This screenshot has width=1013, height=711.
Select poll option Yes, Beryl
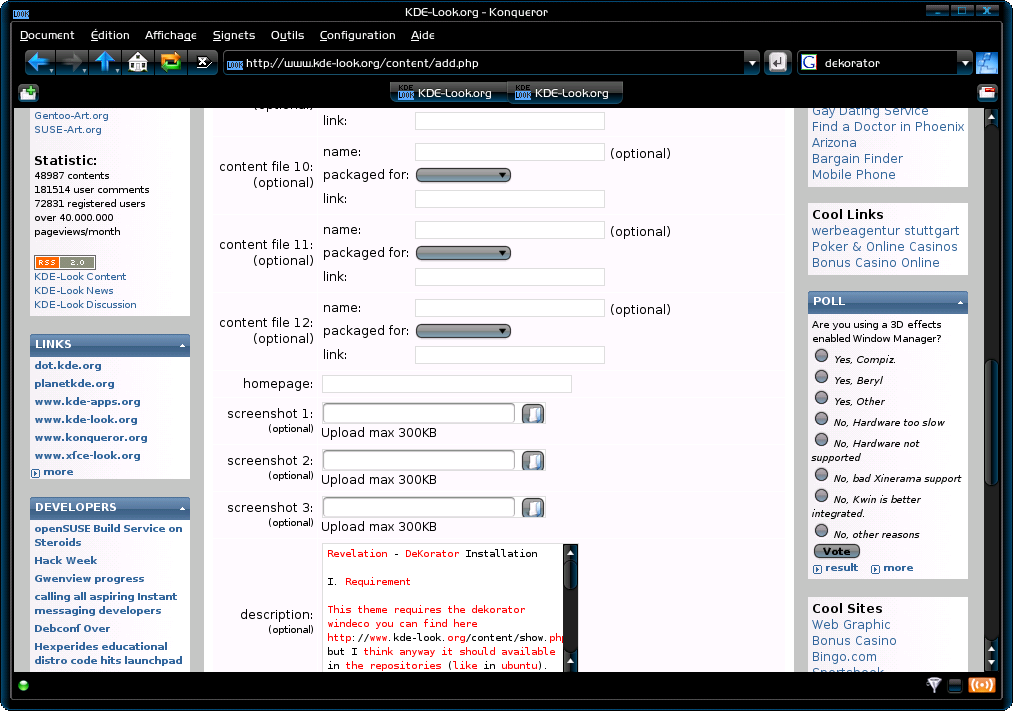point(821,376)
